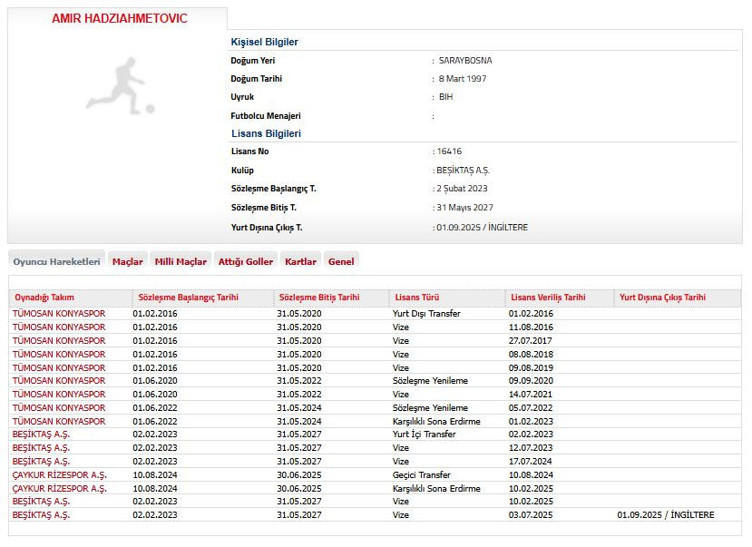Image resolution: width=752 pixels, height=547 pixels.
Task: Go to the Genel tab
Action: (341, 262)
